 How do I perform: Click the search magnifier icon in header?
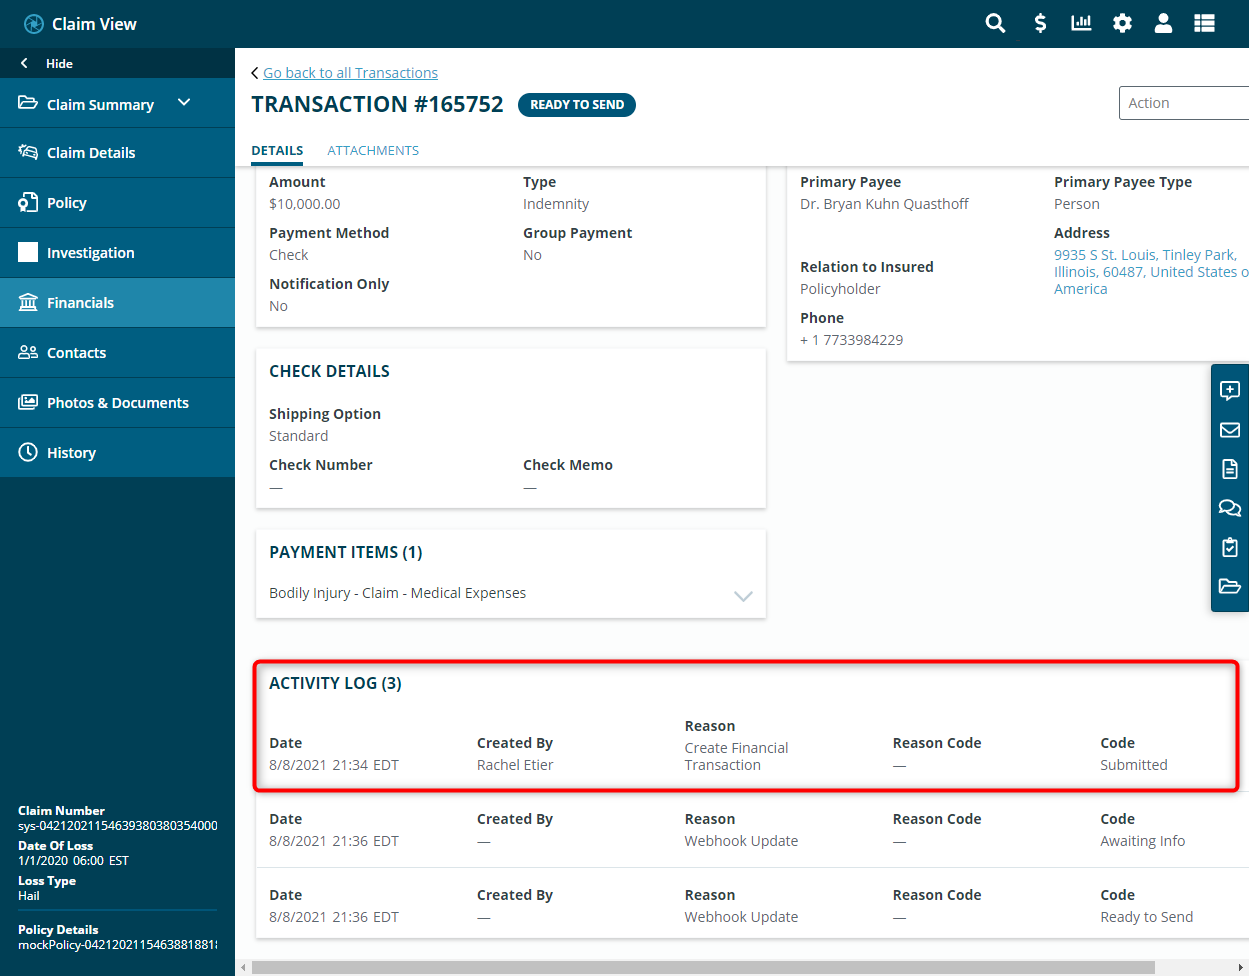click(995, 23)
